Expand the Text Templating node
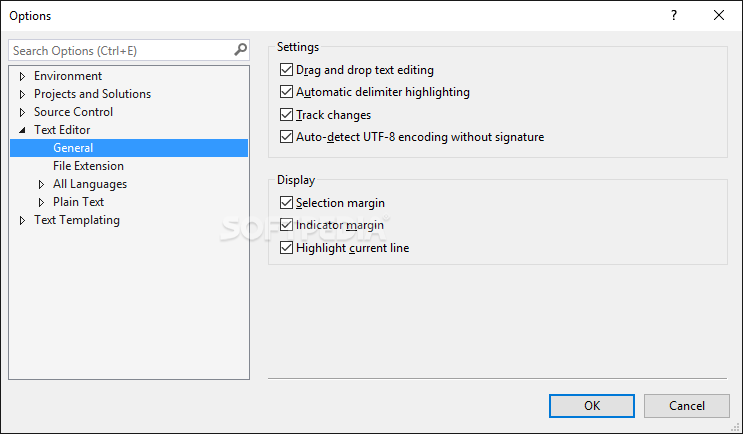The width and height of the screenshot is (743, 434). 22,220
